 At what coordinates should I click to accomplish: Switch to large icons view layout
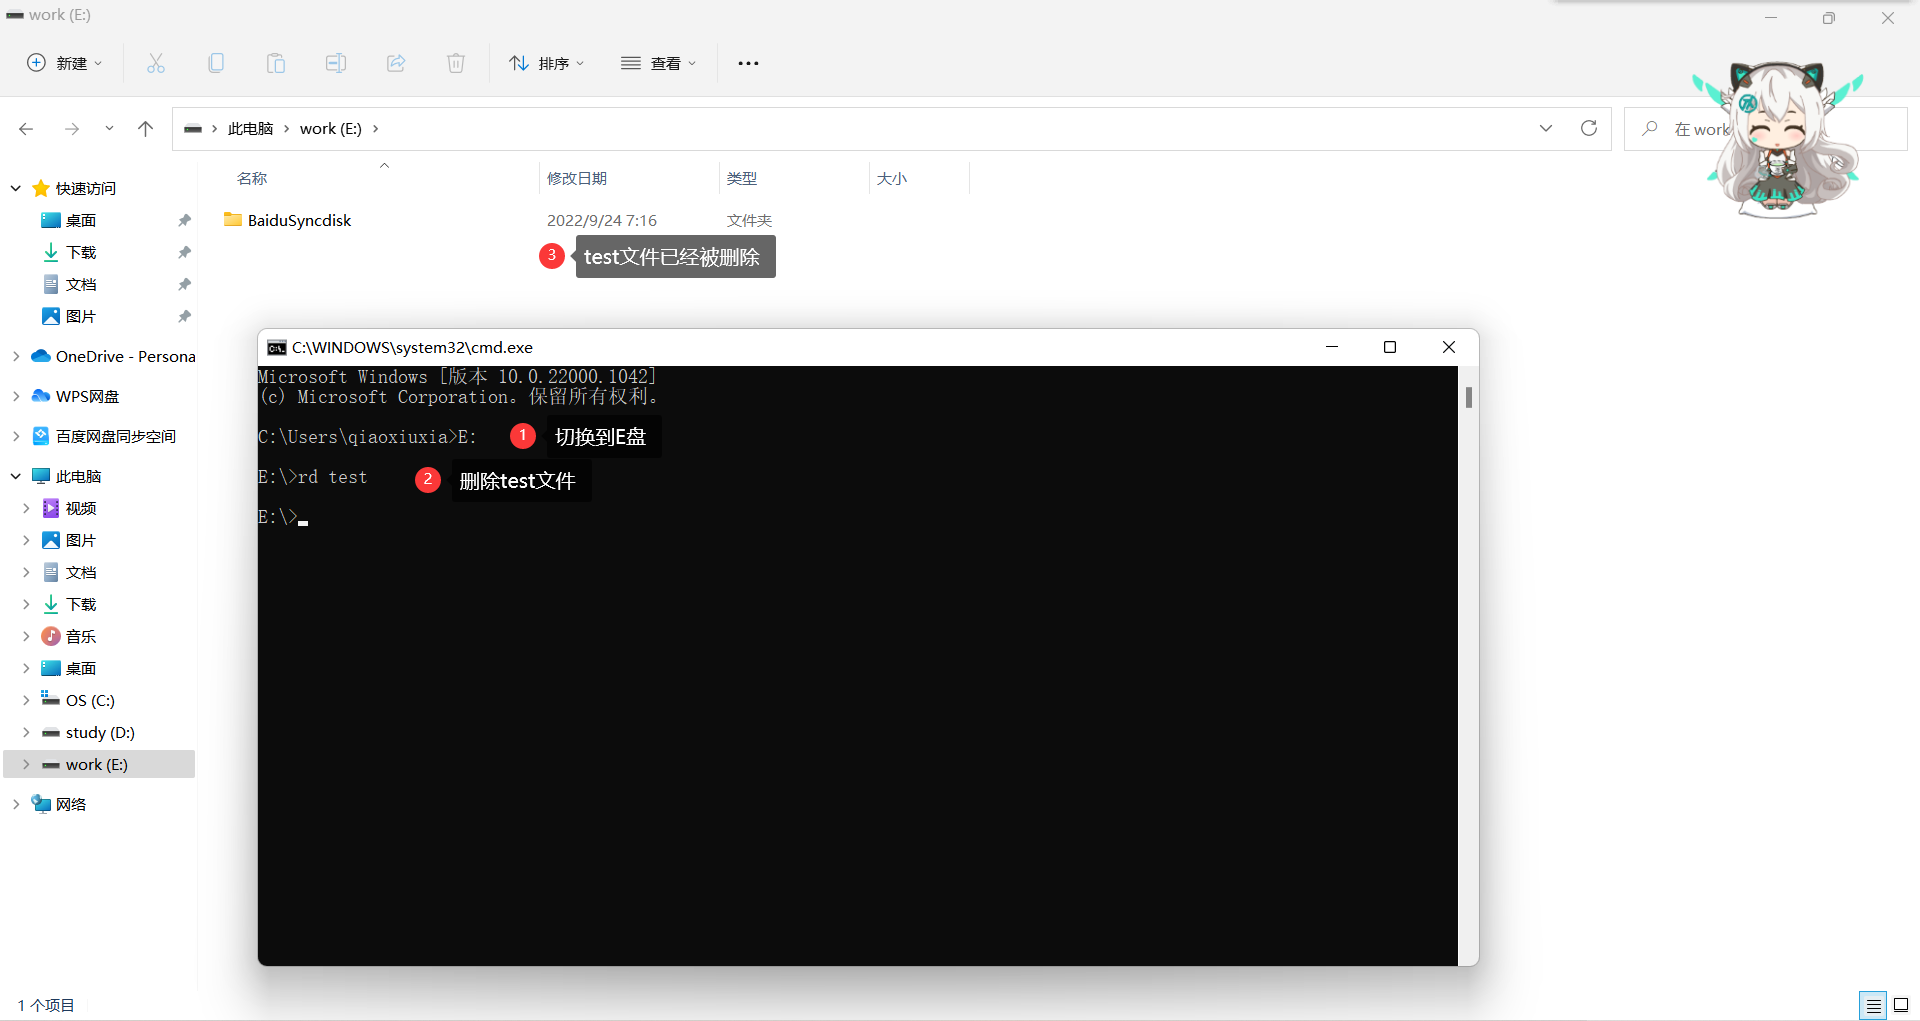(x=1901, y=1005)
